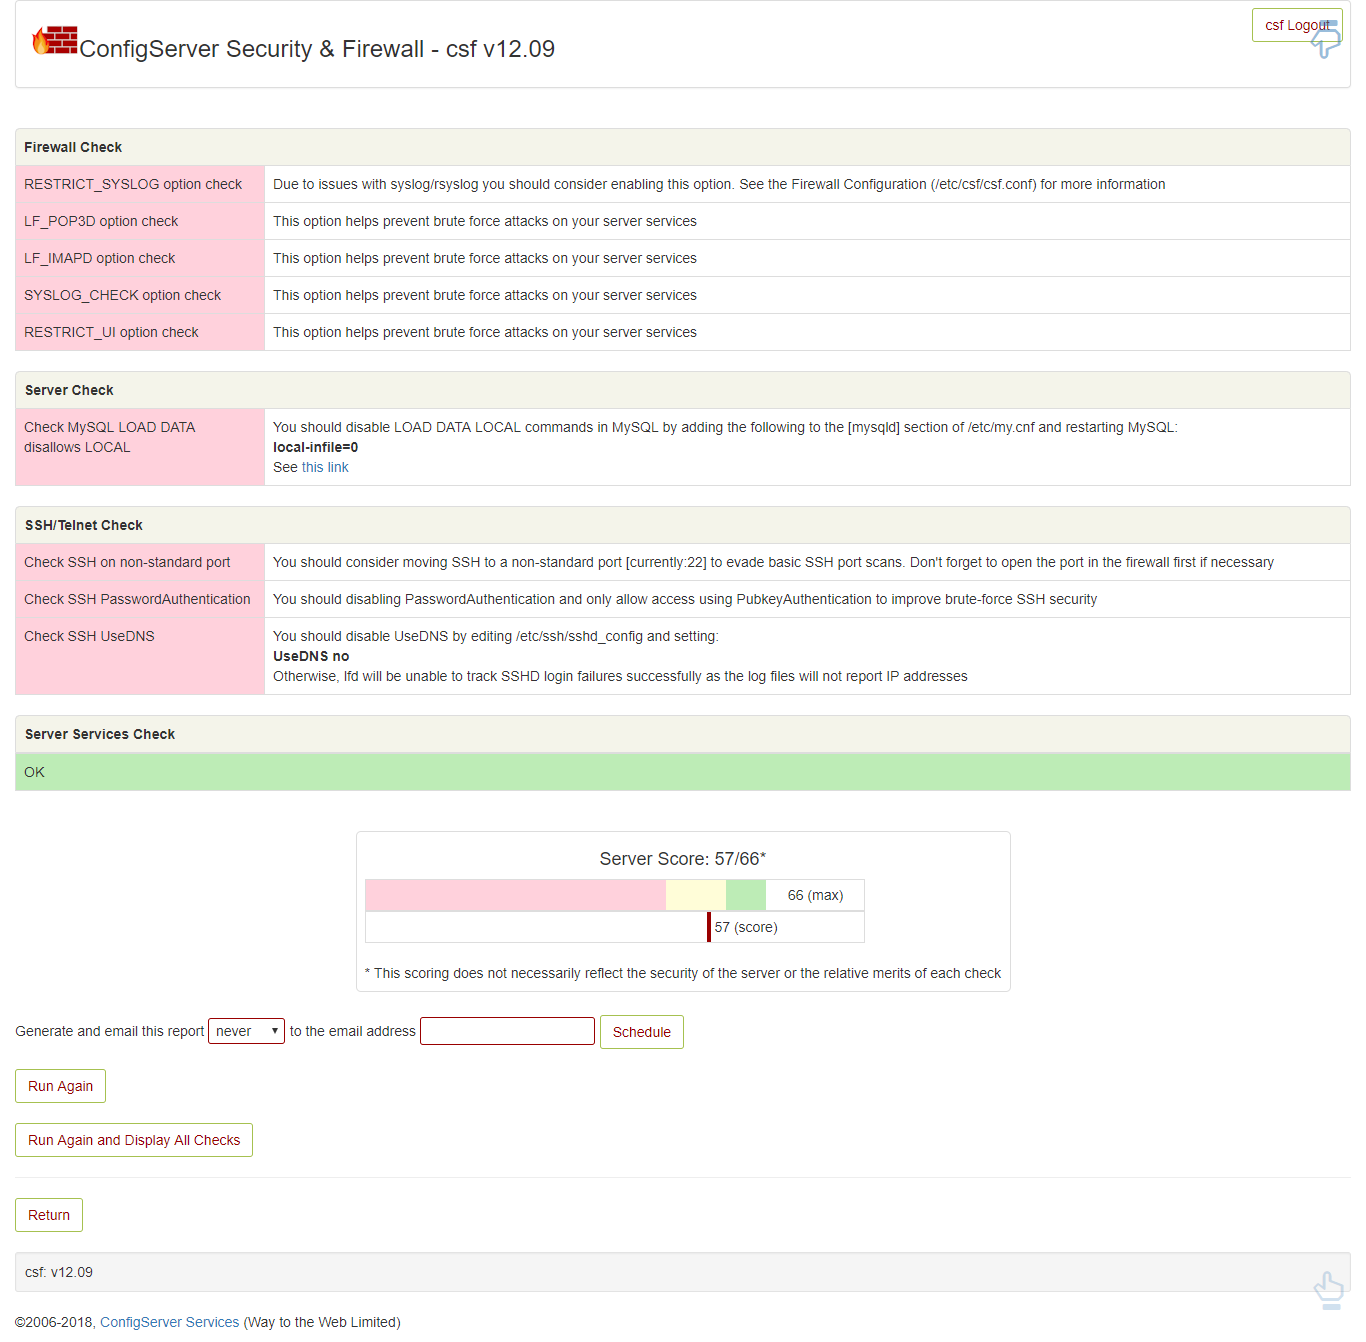The image size is (1366, 1342).
Task: Run Again and Display All Checks
Action: click(x=134, y=1140)
